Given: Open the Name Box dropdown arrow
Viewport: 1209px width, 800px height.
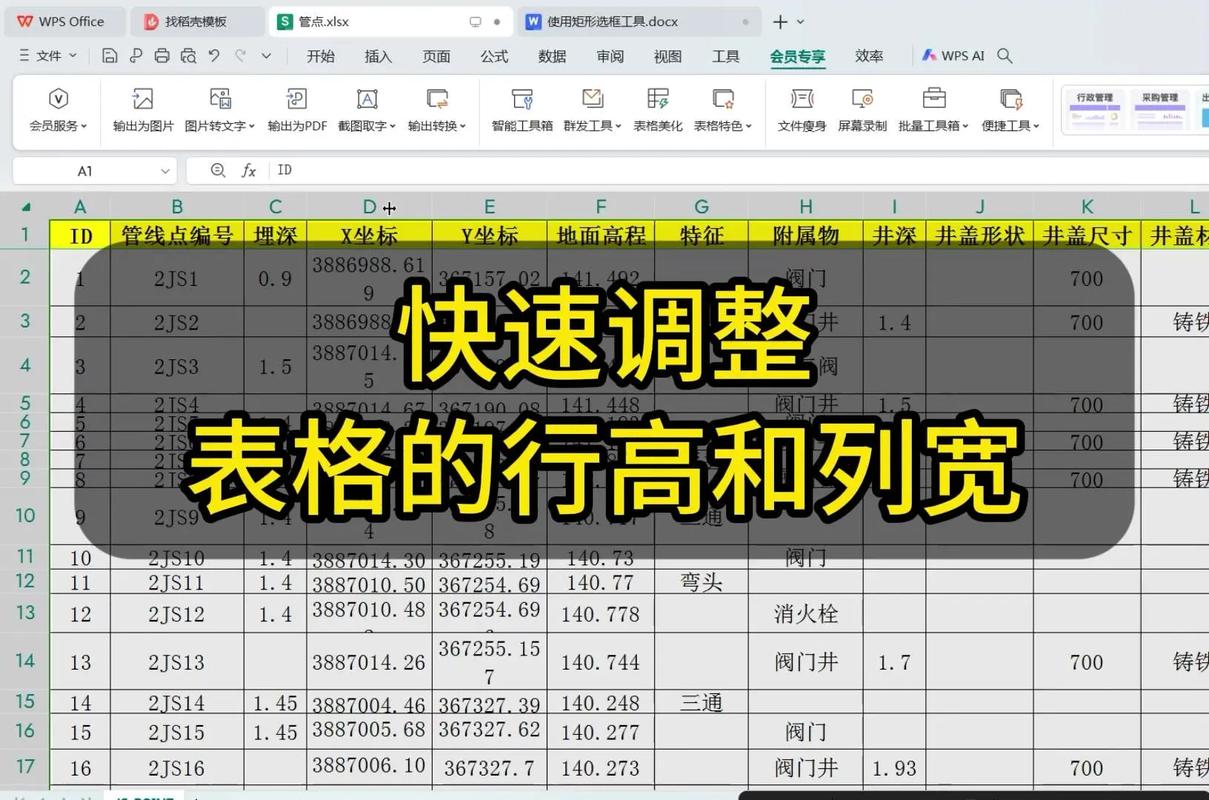Looking at the screenshot, I should (x=165, y=170).
